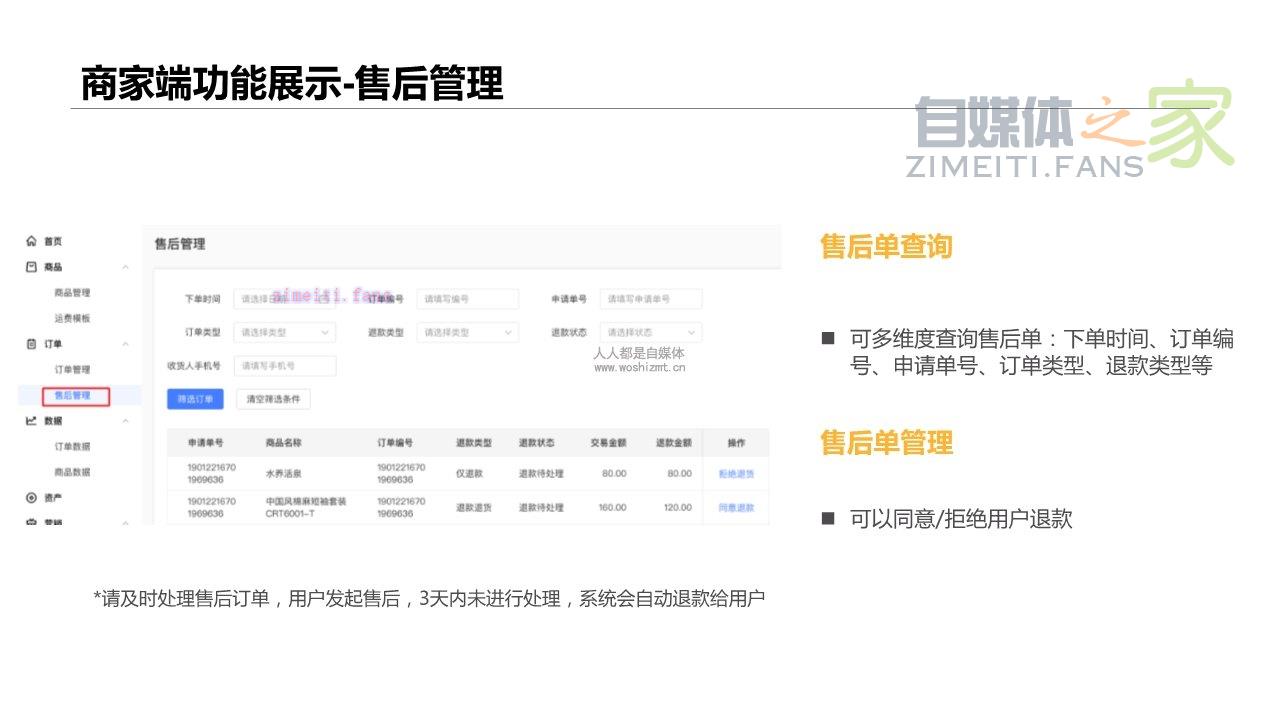Click the 资产 circle icon
Viewport: 1280px width, 720px height.
point(32,497)
